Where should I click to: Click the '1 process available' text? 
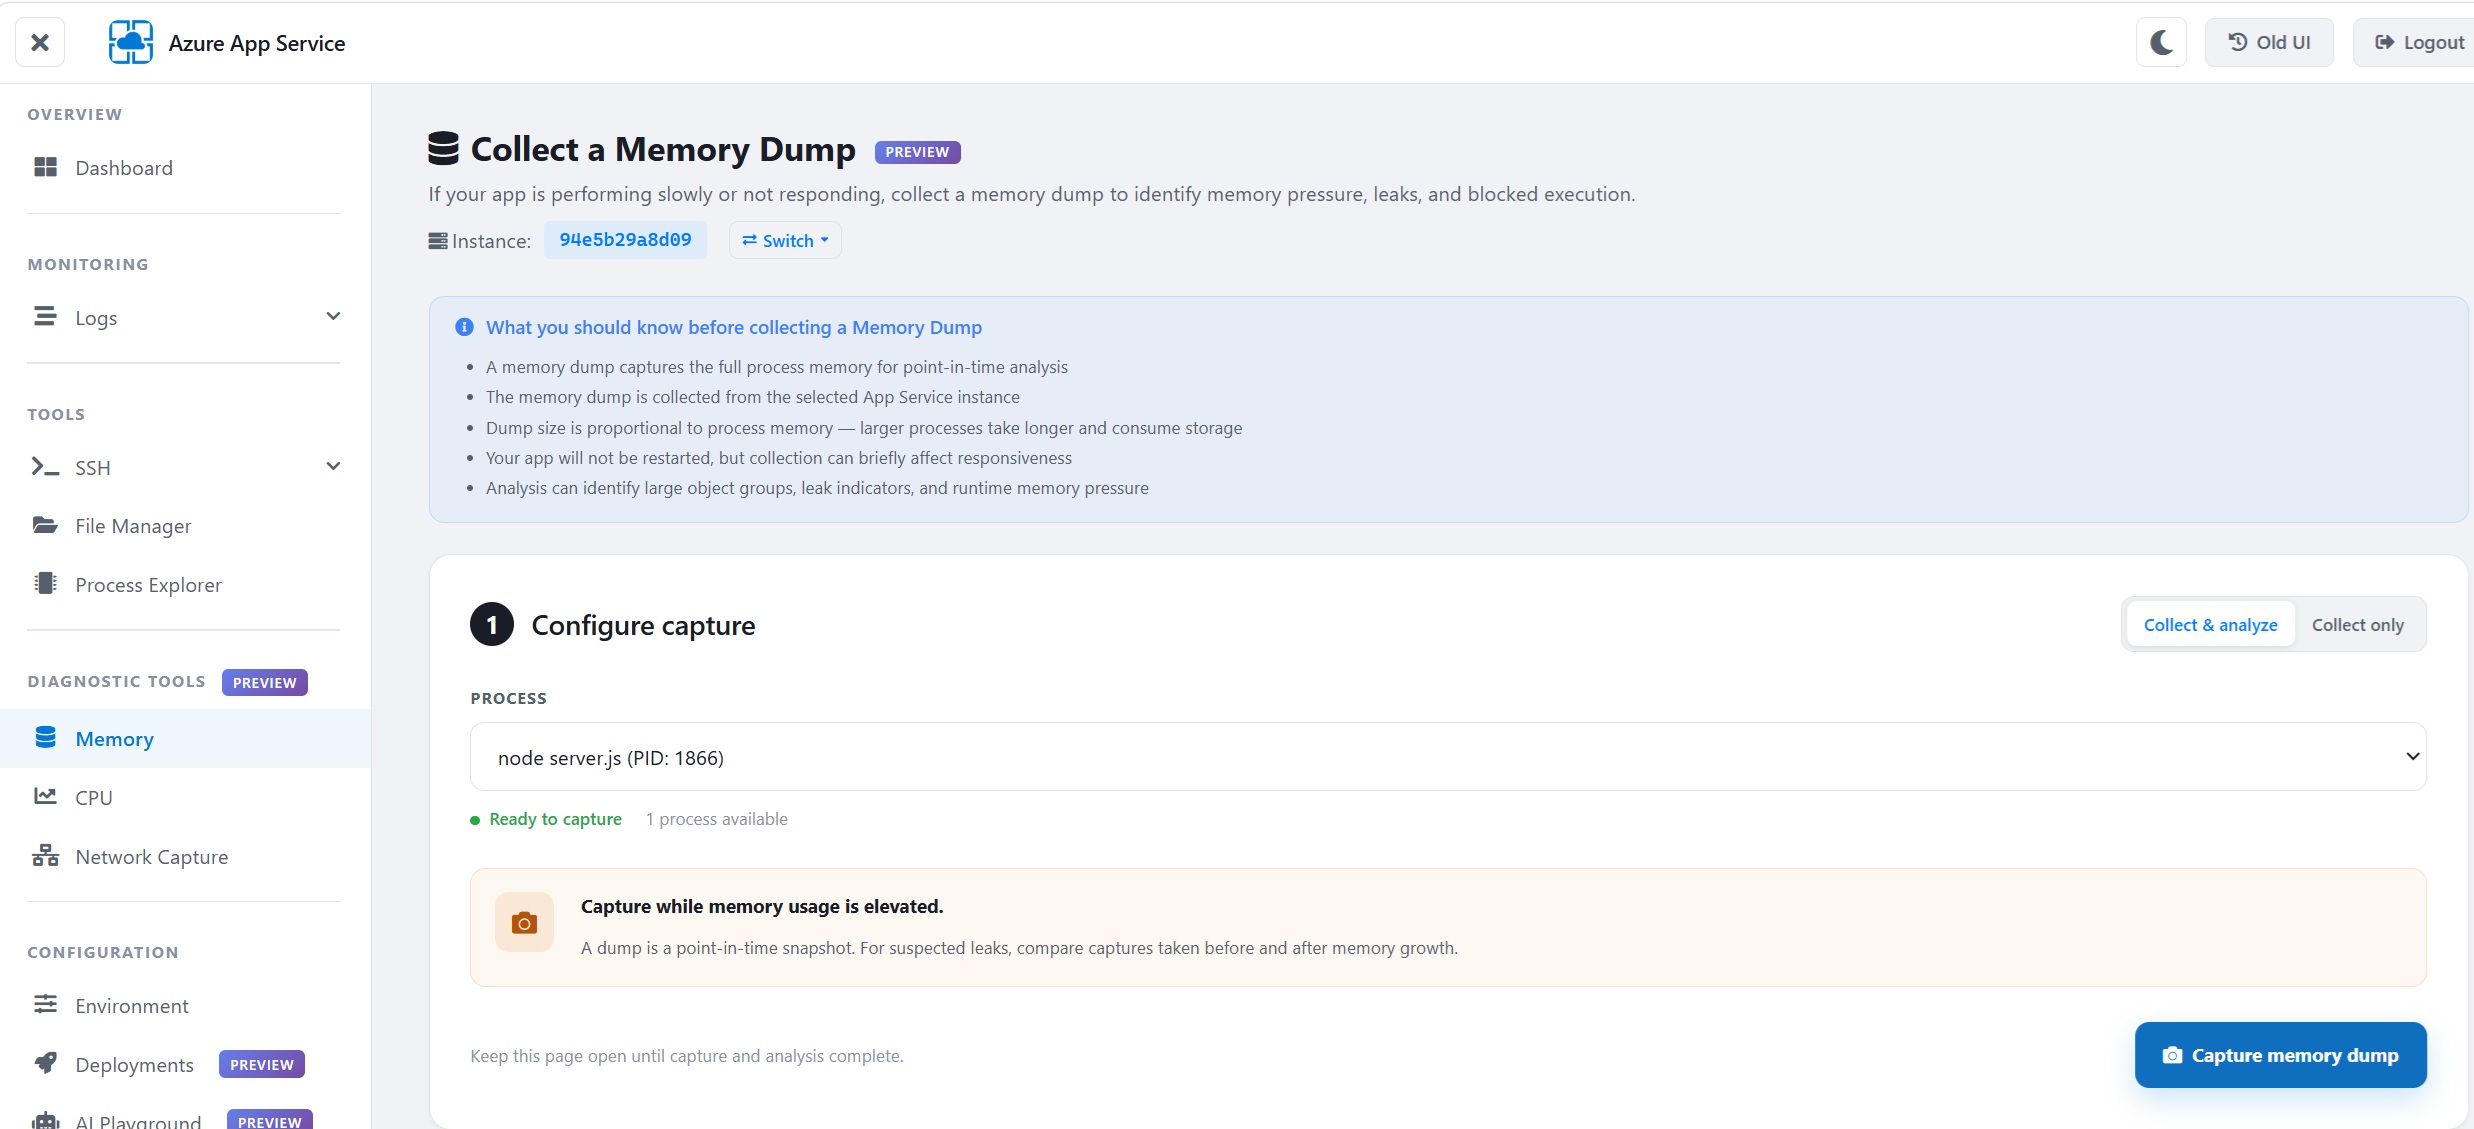716,819
